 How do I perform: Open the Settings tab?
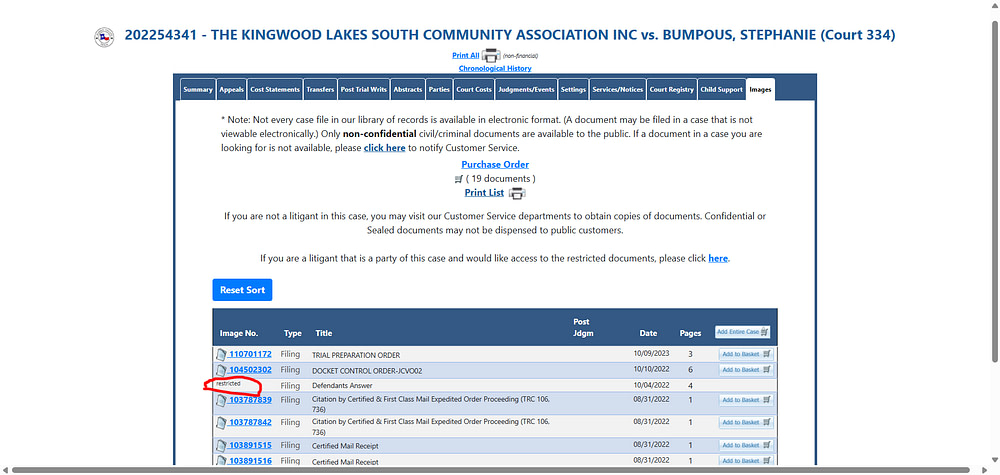point(573,90)
